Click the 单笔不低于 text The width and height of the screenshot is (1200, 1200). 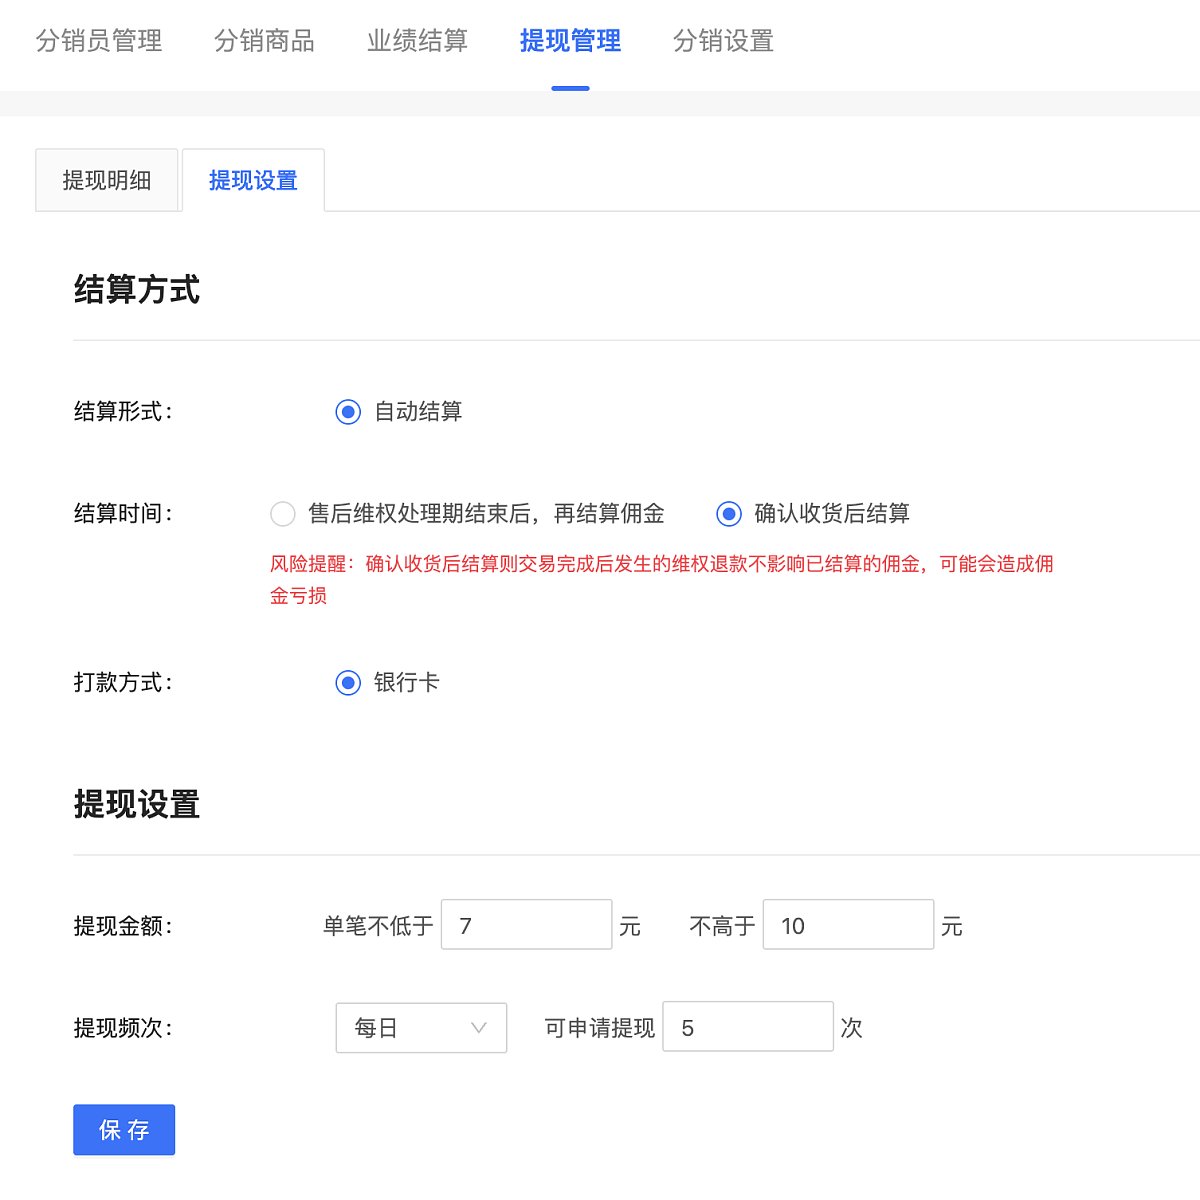coord(378,926)
